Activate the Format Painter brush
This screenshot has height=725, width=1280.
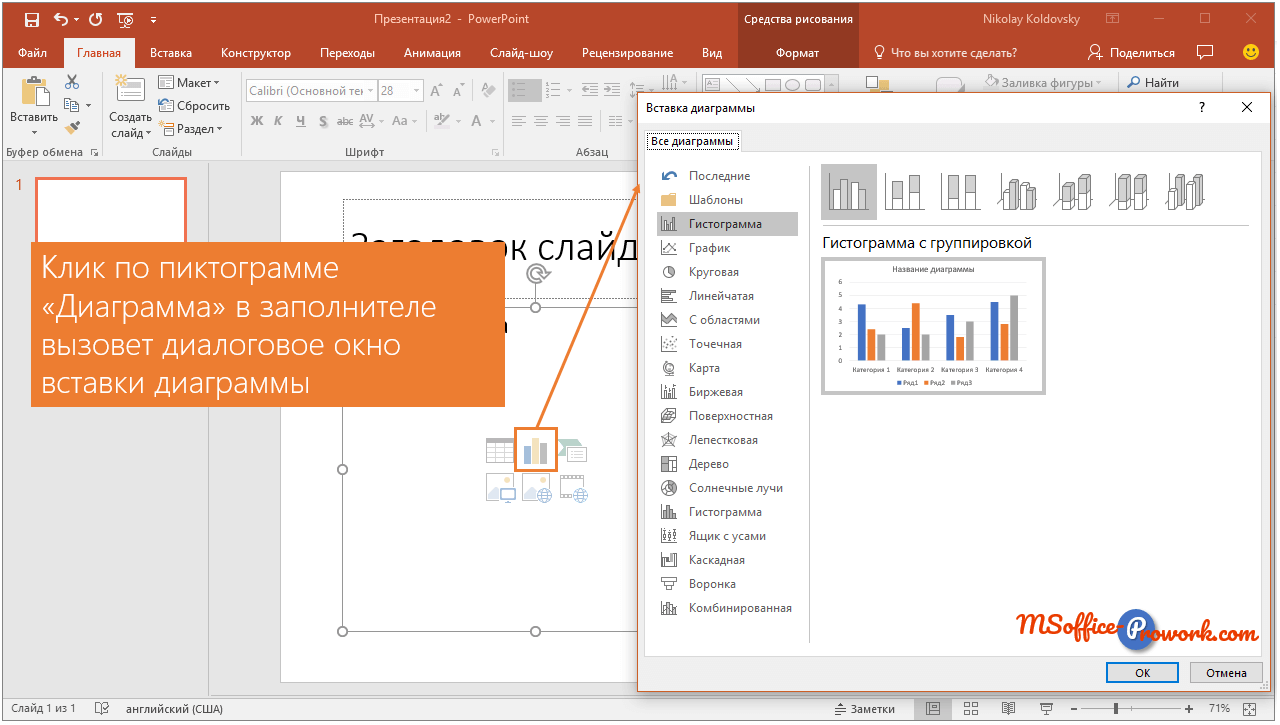72,127
